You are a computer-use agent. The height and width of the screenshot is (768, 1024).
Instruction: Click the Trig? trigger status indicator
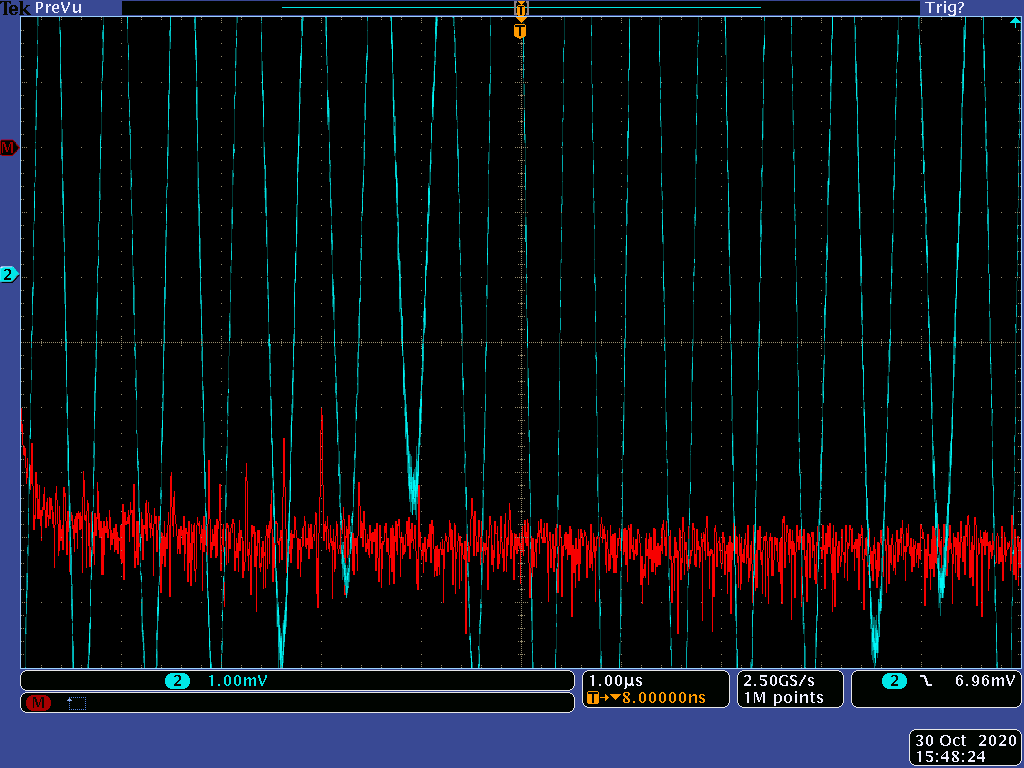click(x=944, y=8)
